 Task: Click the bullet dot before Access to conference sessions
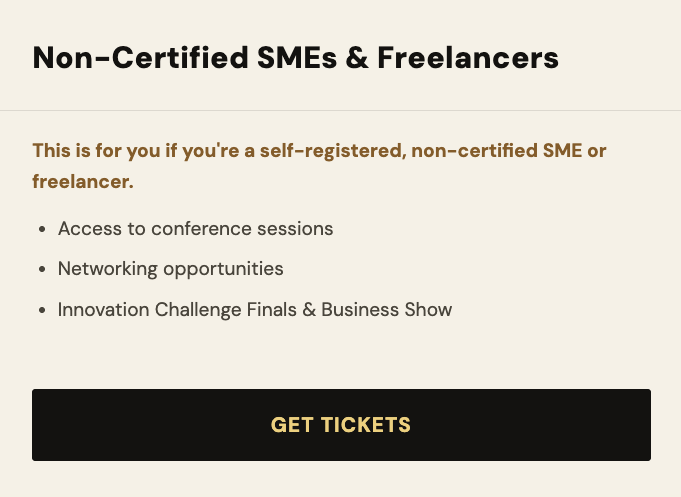(42, 229)
